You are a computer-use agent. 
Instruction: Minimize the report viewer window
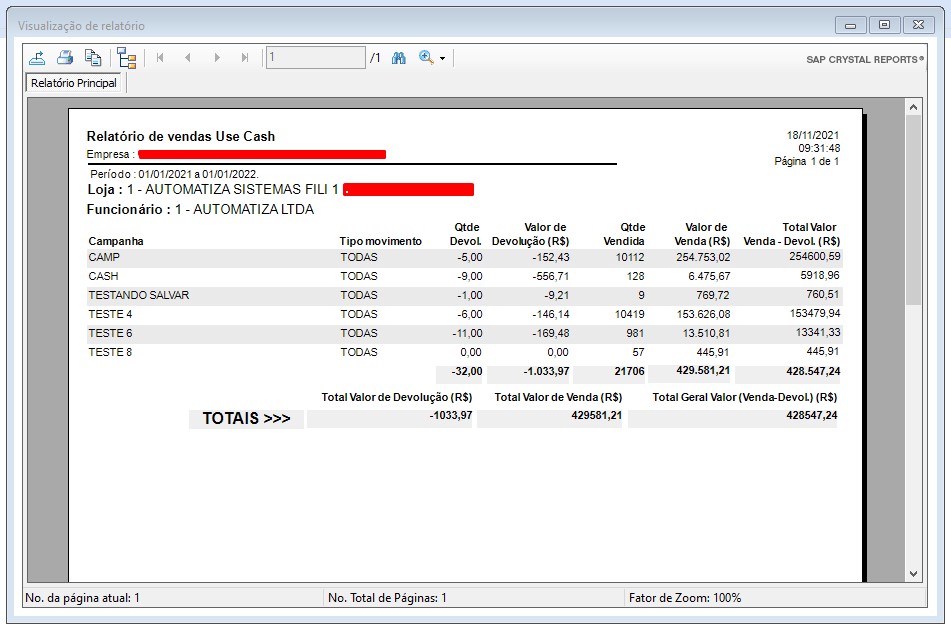click(x=850, y=25)
